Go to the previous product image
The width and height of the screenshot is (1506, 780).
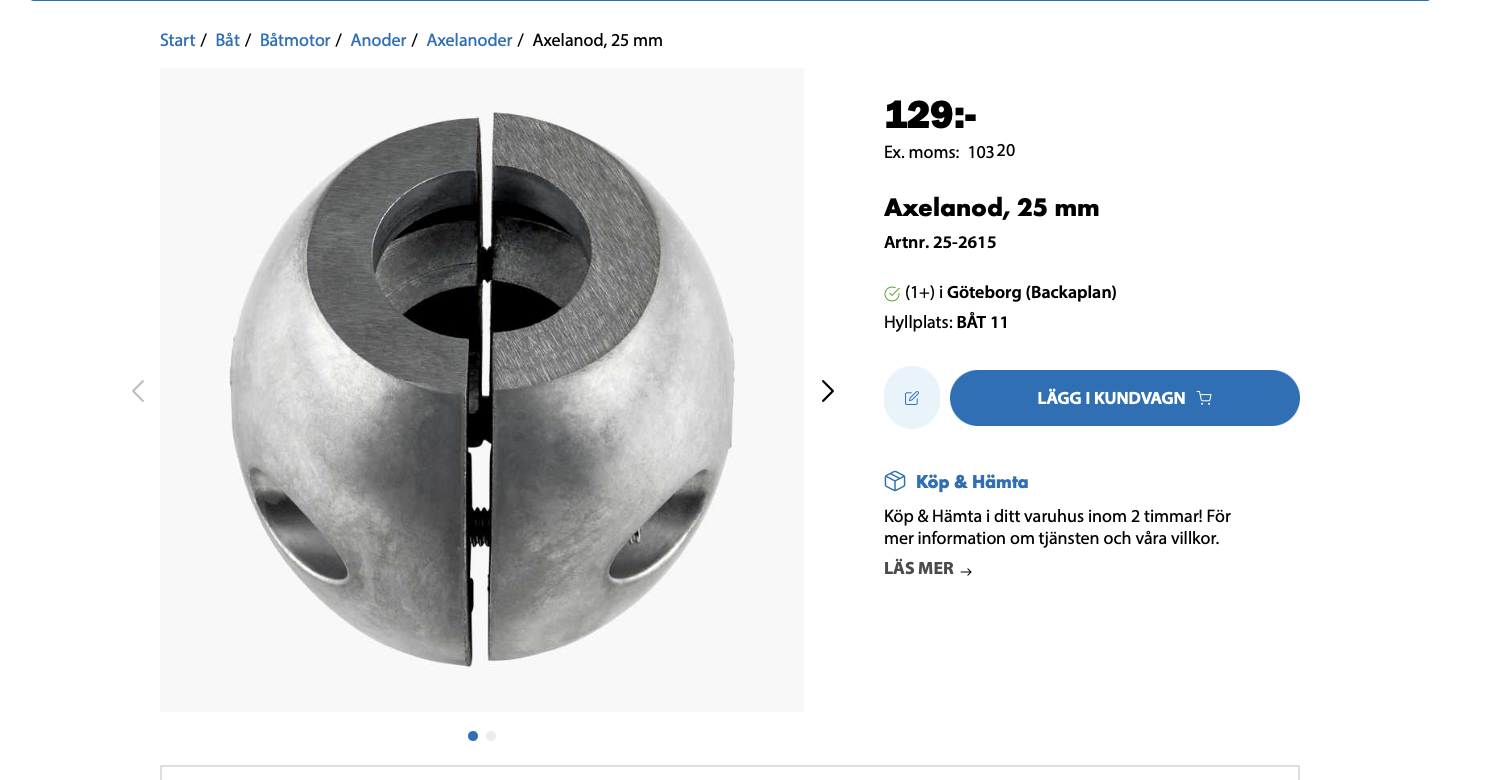coord(138,391)
